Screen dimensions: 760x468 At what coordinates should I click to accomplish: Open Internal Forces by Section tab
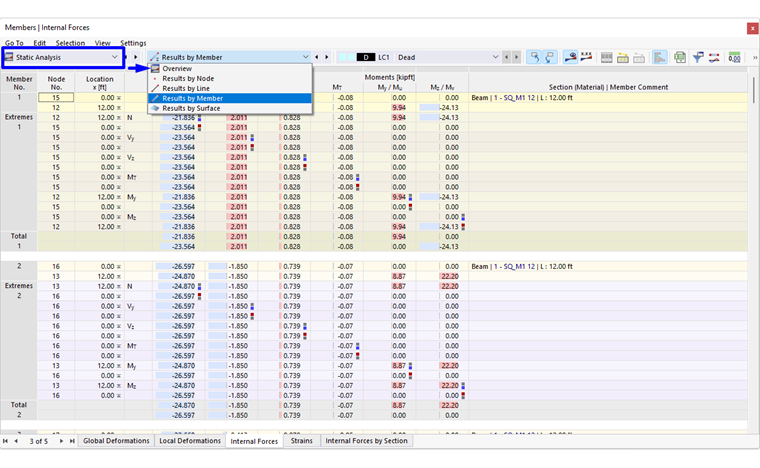(366, 441)
